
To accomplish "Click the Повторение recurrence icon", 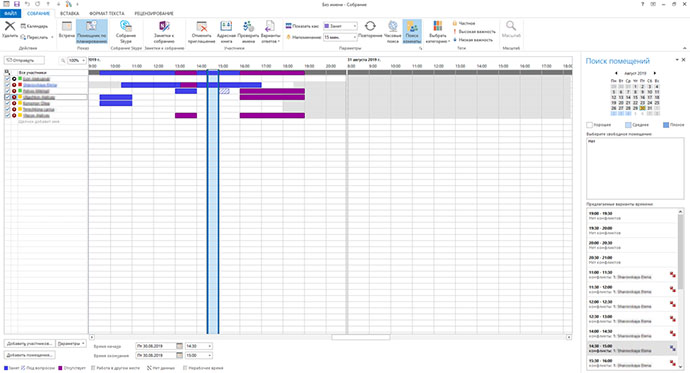I will [x=370, y=26].
